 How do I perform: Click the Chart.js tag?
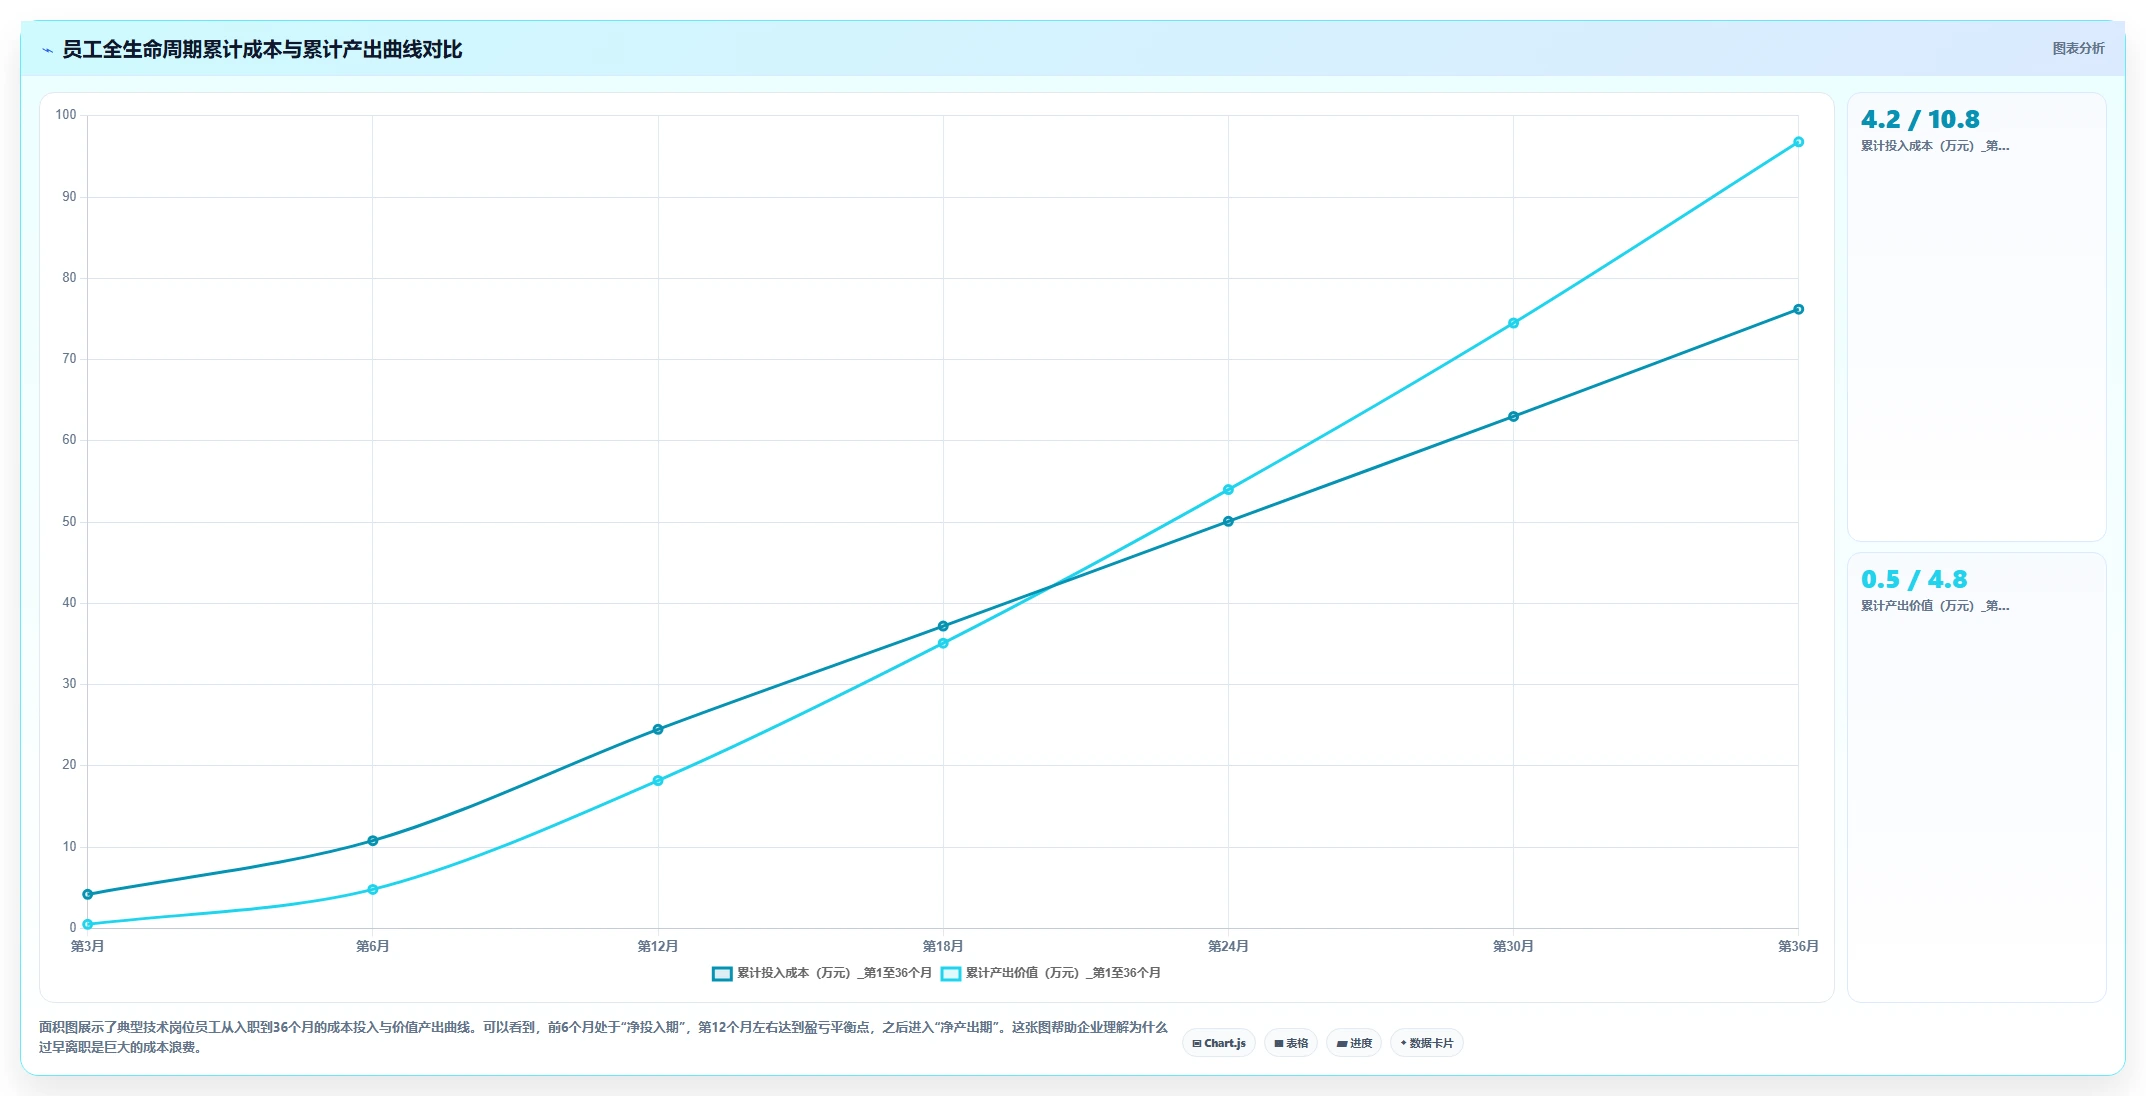point(1219,1043)
